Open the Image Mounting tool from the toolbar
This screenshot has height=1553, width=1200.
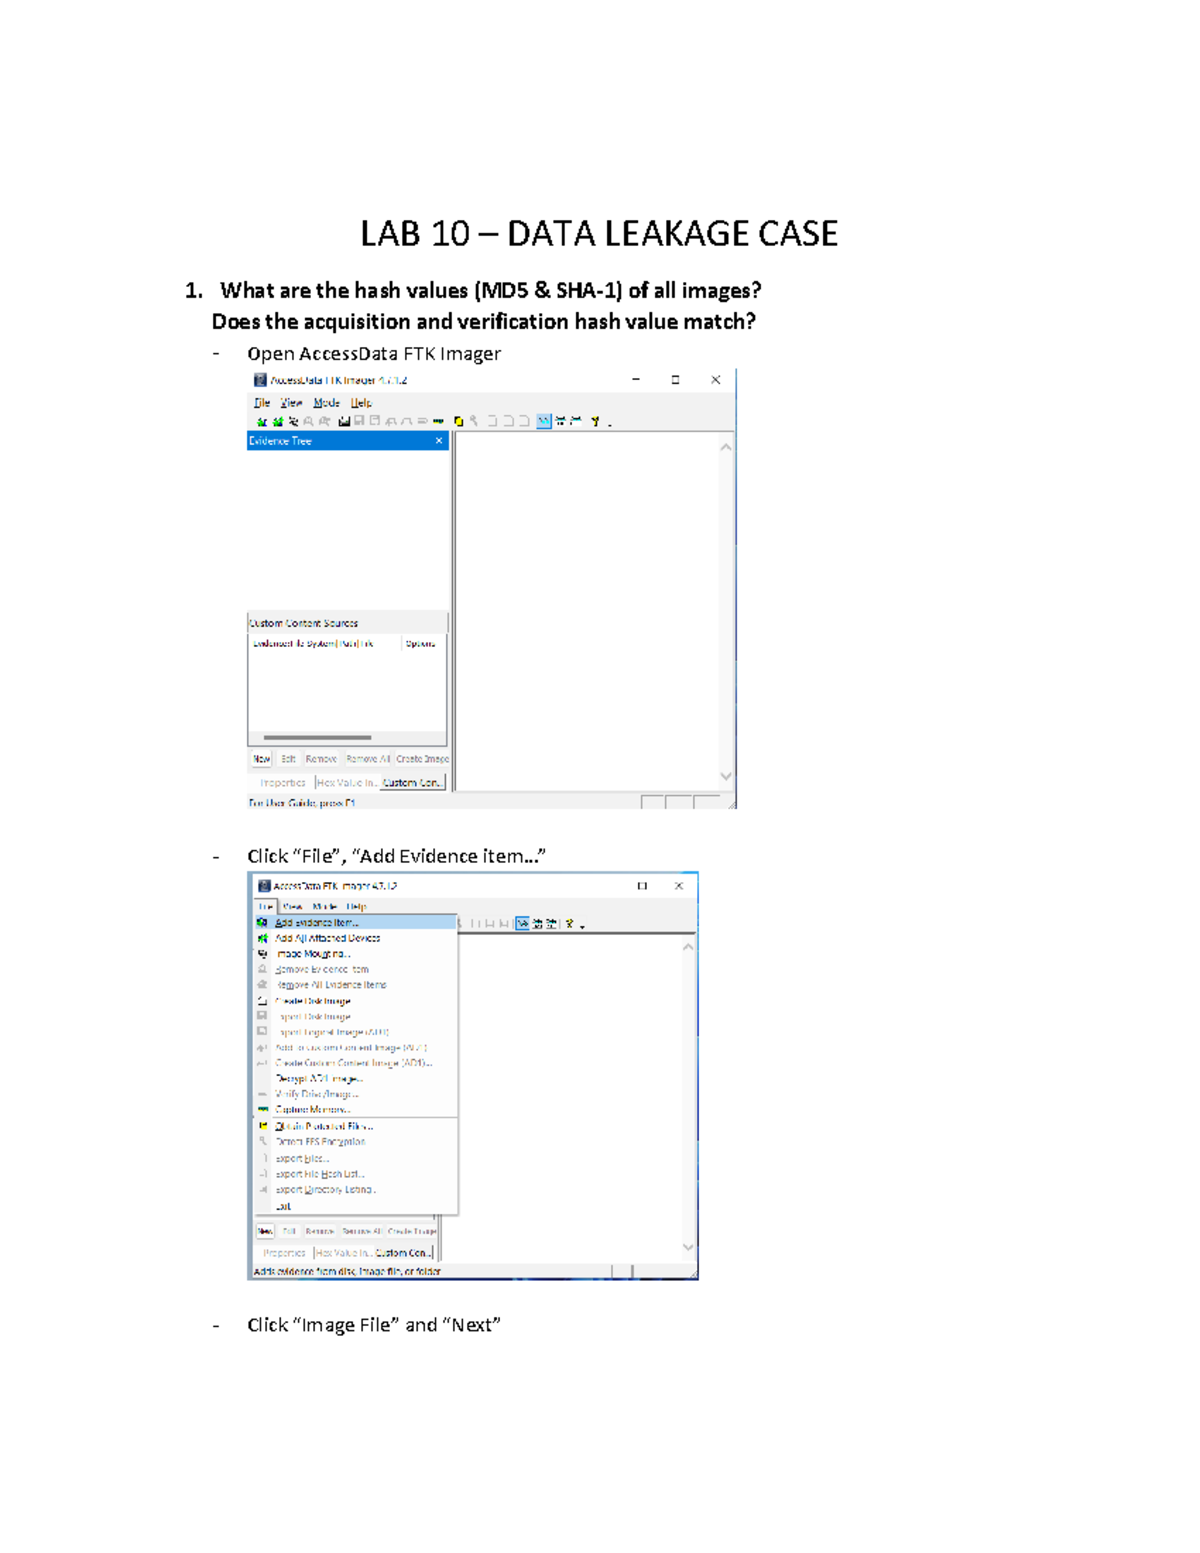tap(293, 419)
